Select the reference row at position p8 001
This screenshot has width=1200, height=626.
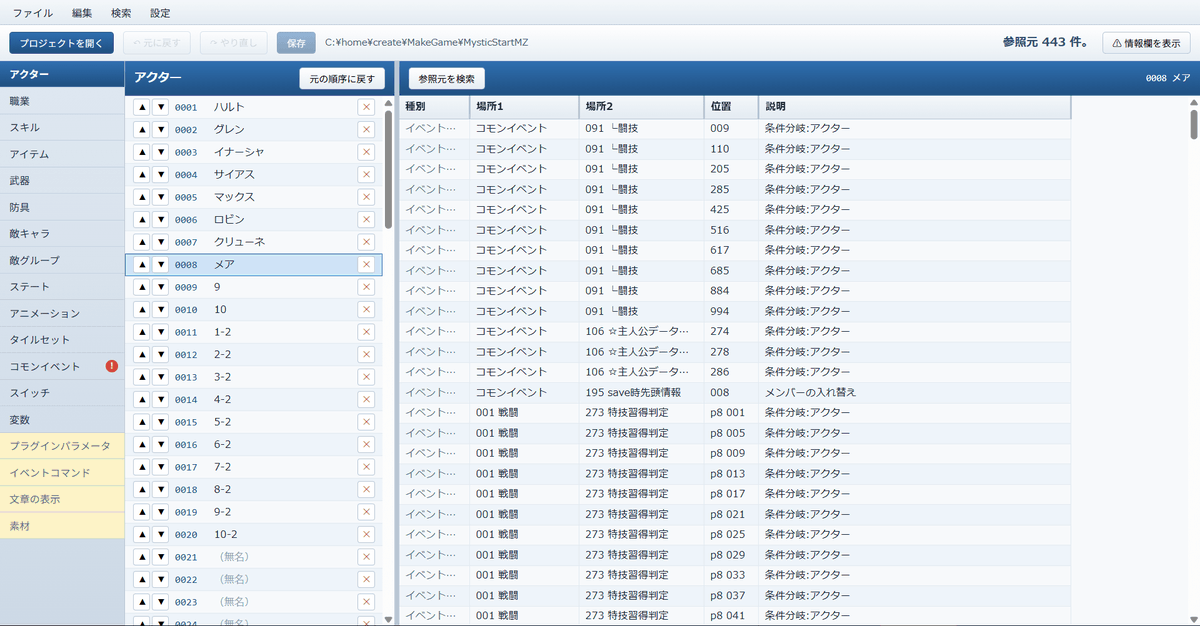(x=735, y=412)
